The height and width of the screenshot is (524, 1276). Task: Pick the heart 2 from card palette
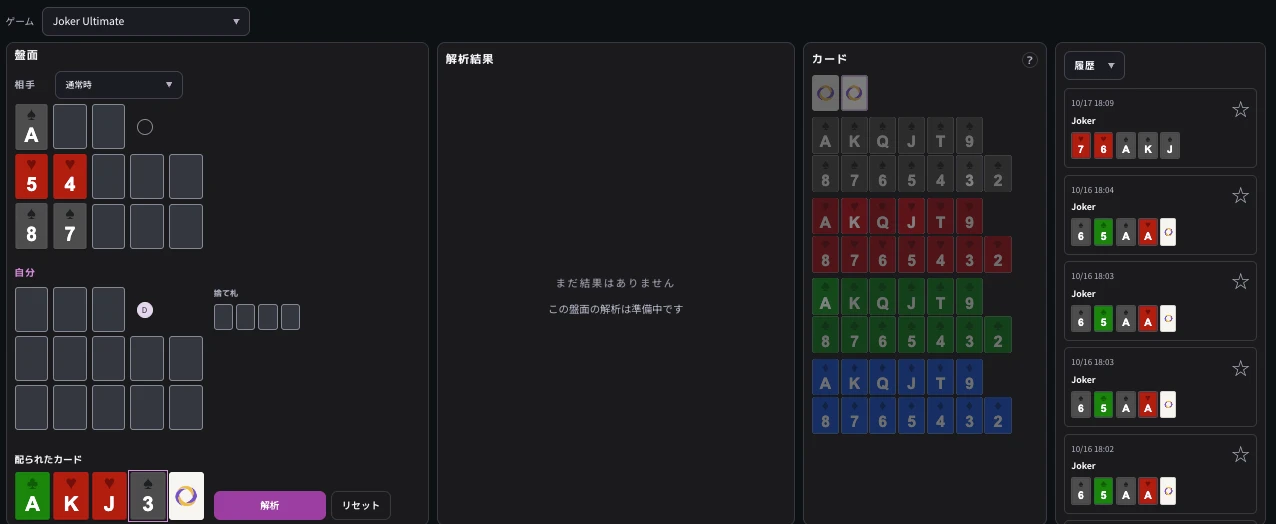(998, 255)
